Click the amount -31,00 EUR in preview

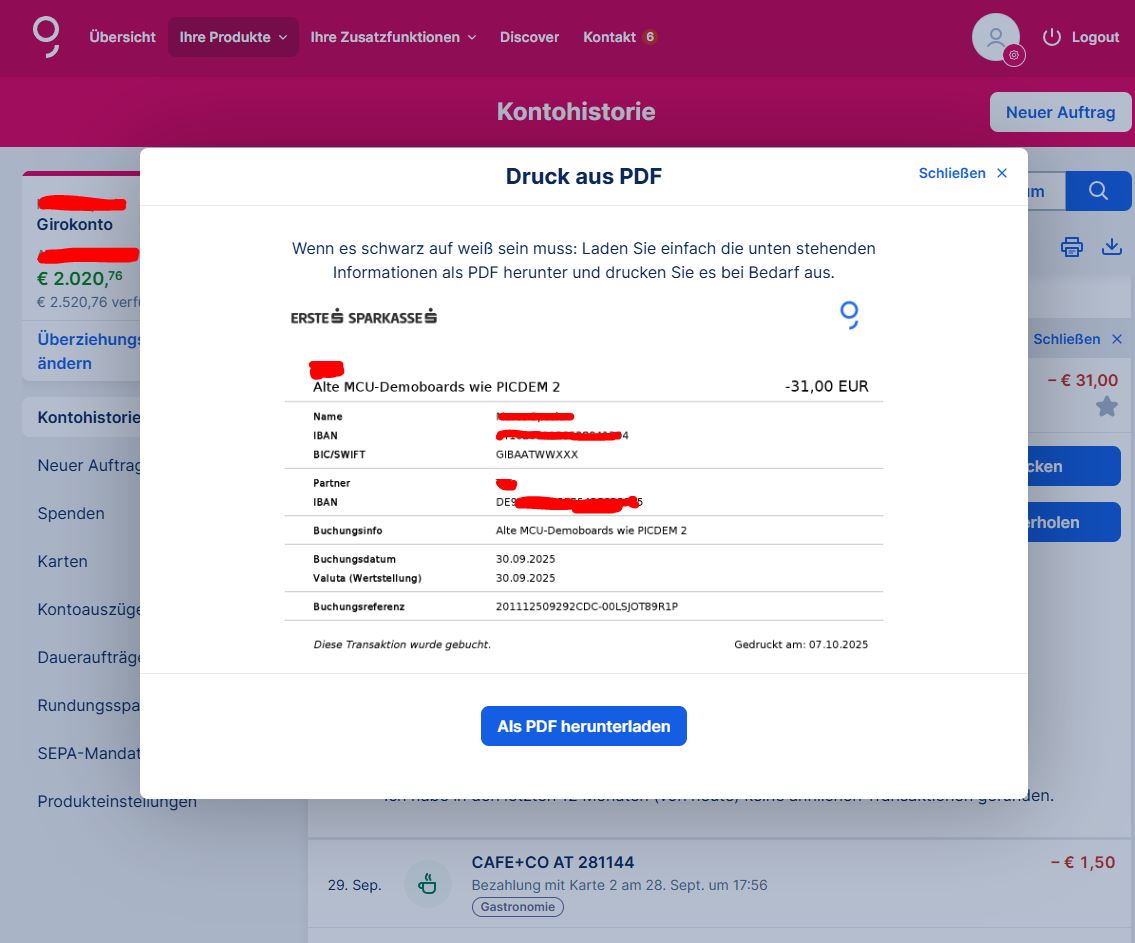[827, 386]
